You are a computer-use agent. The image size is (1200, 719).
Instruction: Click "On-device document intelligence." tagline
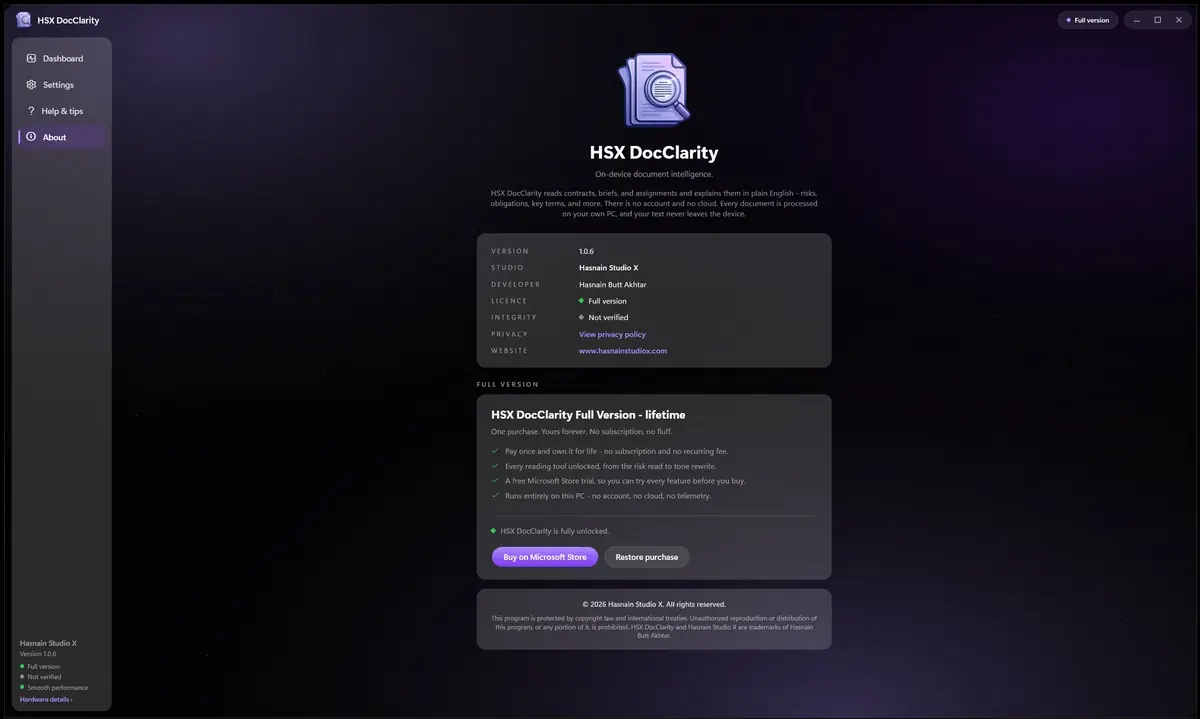[x=654, y=174]
